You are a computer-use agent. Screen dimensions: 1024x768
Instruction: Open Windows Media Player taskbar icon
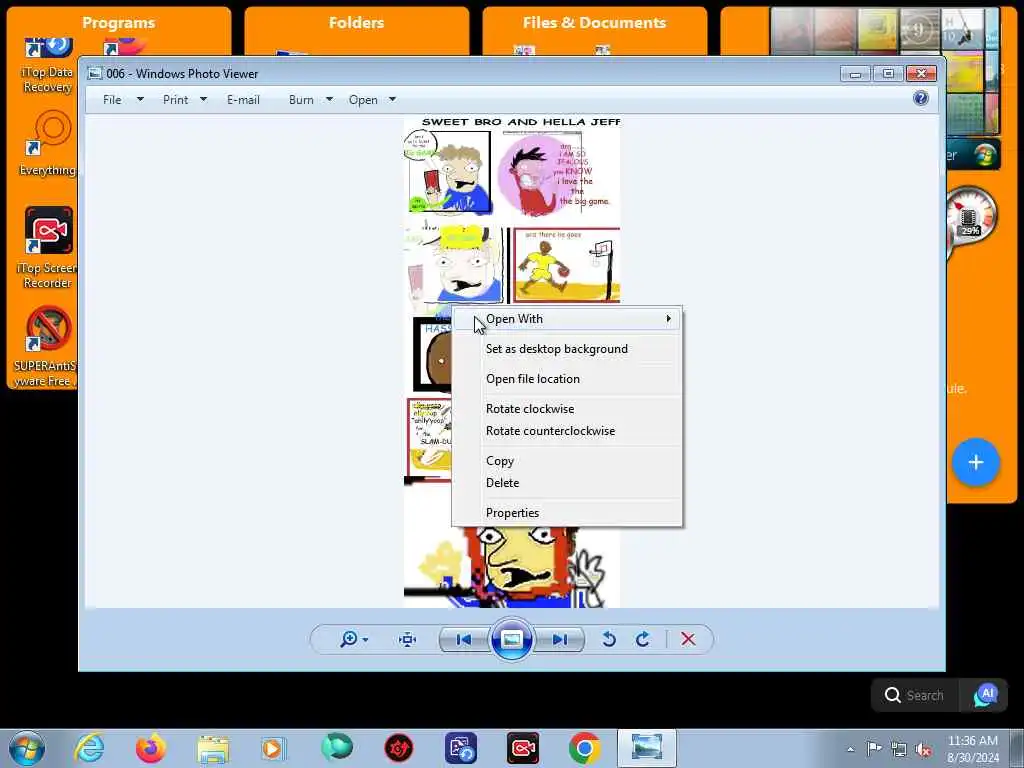(x=274, y=748)
